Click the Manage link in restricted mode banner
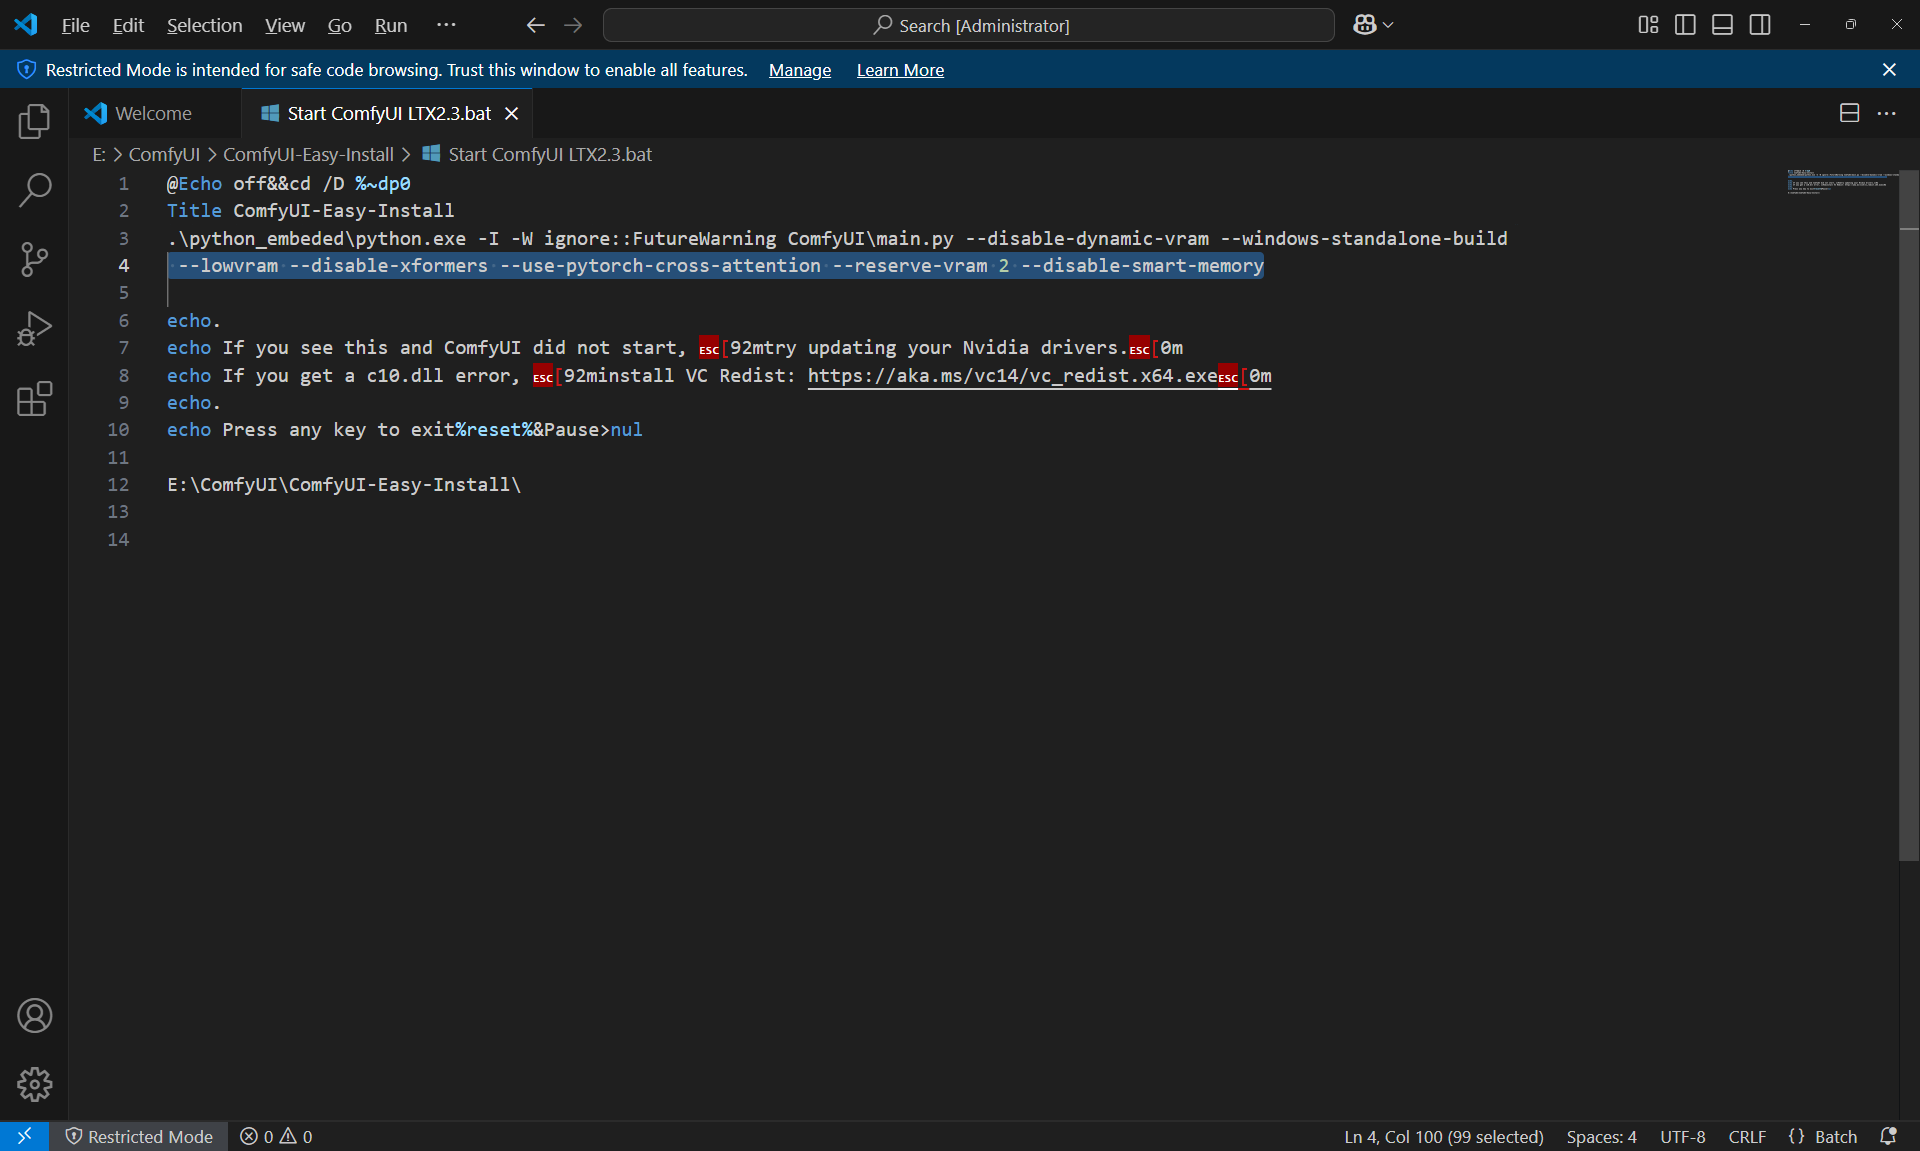Viewport: 1920px width, 1151px height. tap(800, 70)
